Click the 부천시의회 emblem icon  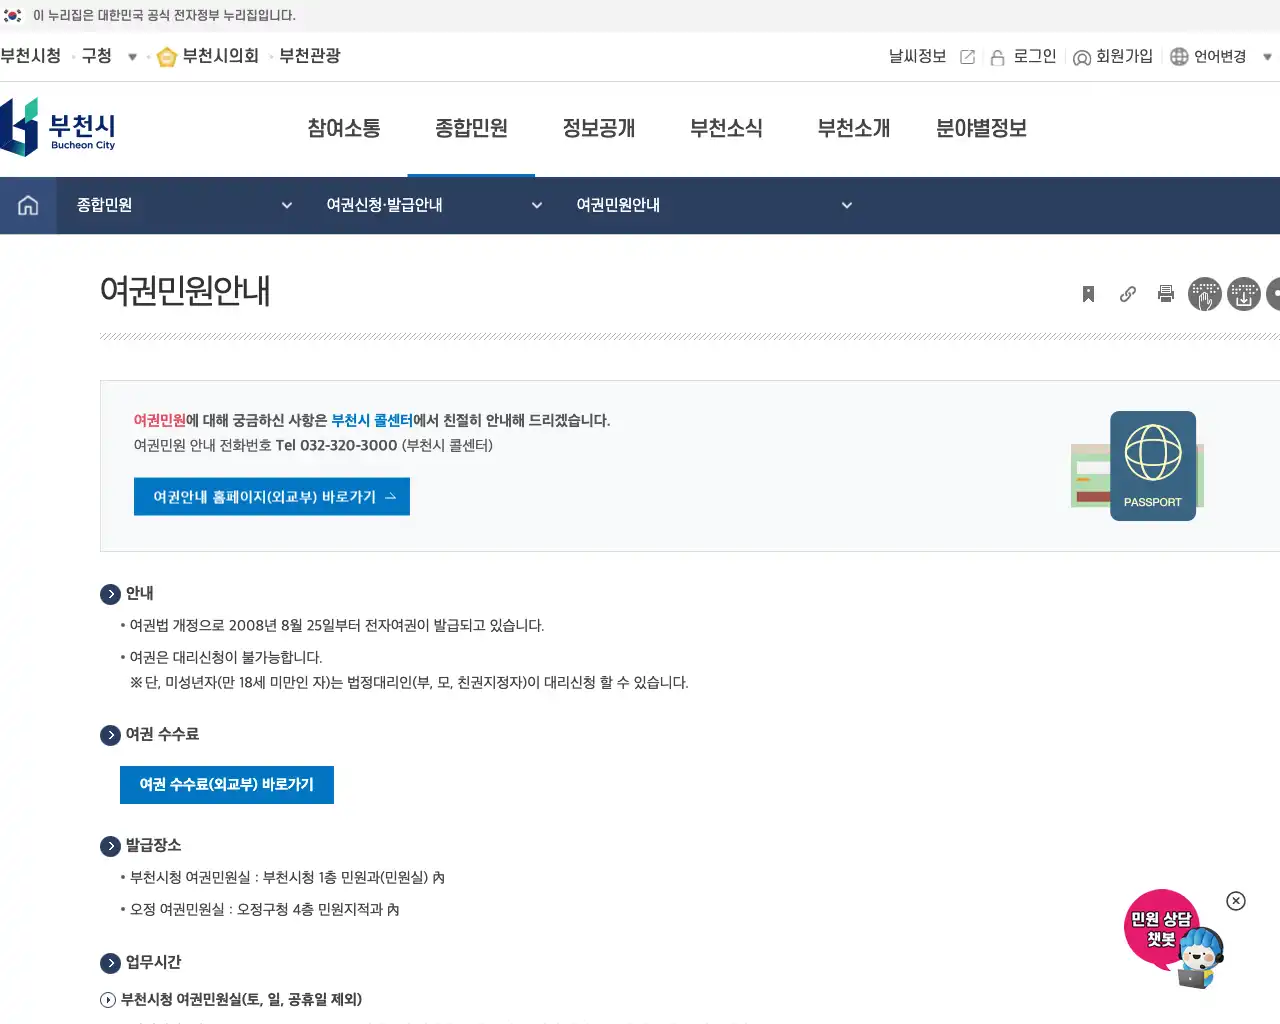pyautogui.click(x=167, y=57)
